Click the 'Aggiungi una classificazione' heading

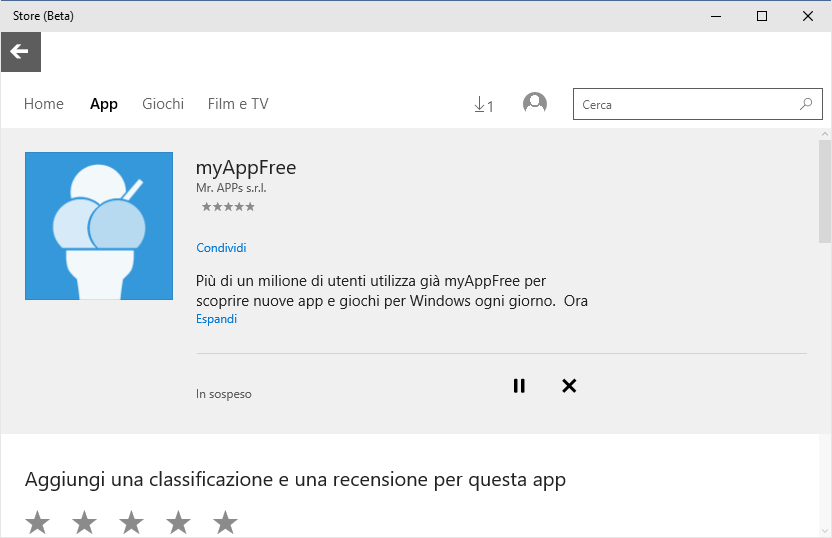pos(295,480)
